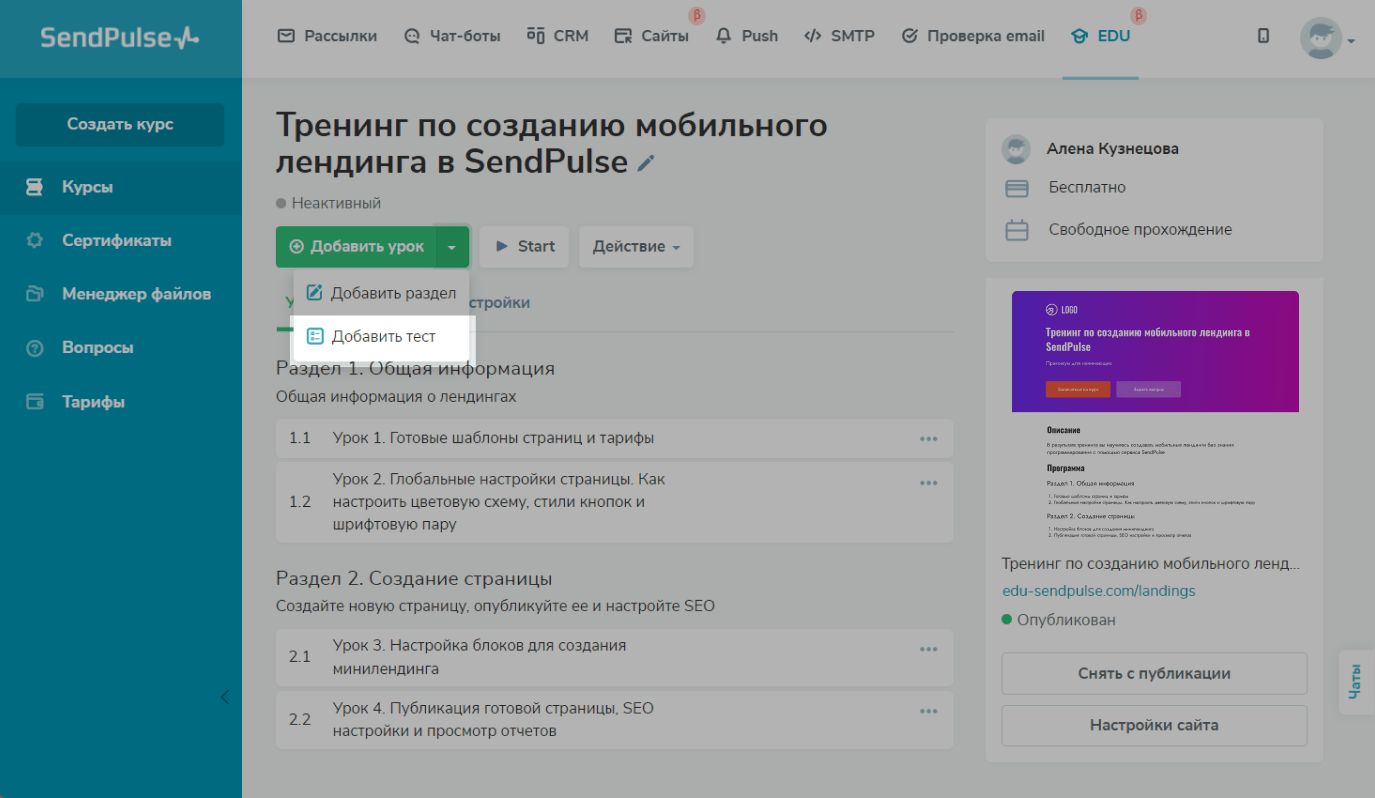Open Курсы in the sidebar
Image resolution: width=1375 pixels, height=798 pixels.
[x=120, y=187]
